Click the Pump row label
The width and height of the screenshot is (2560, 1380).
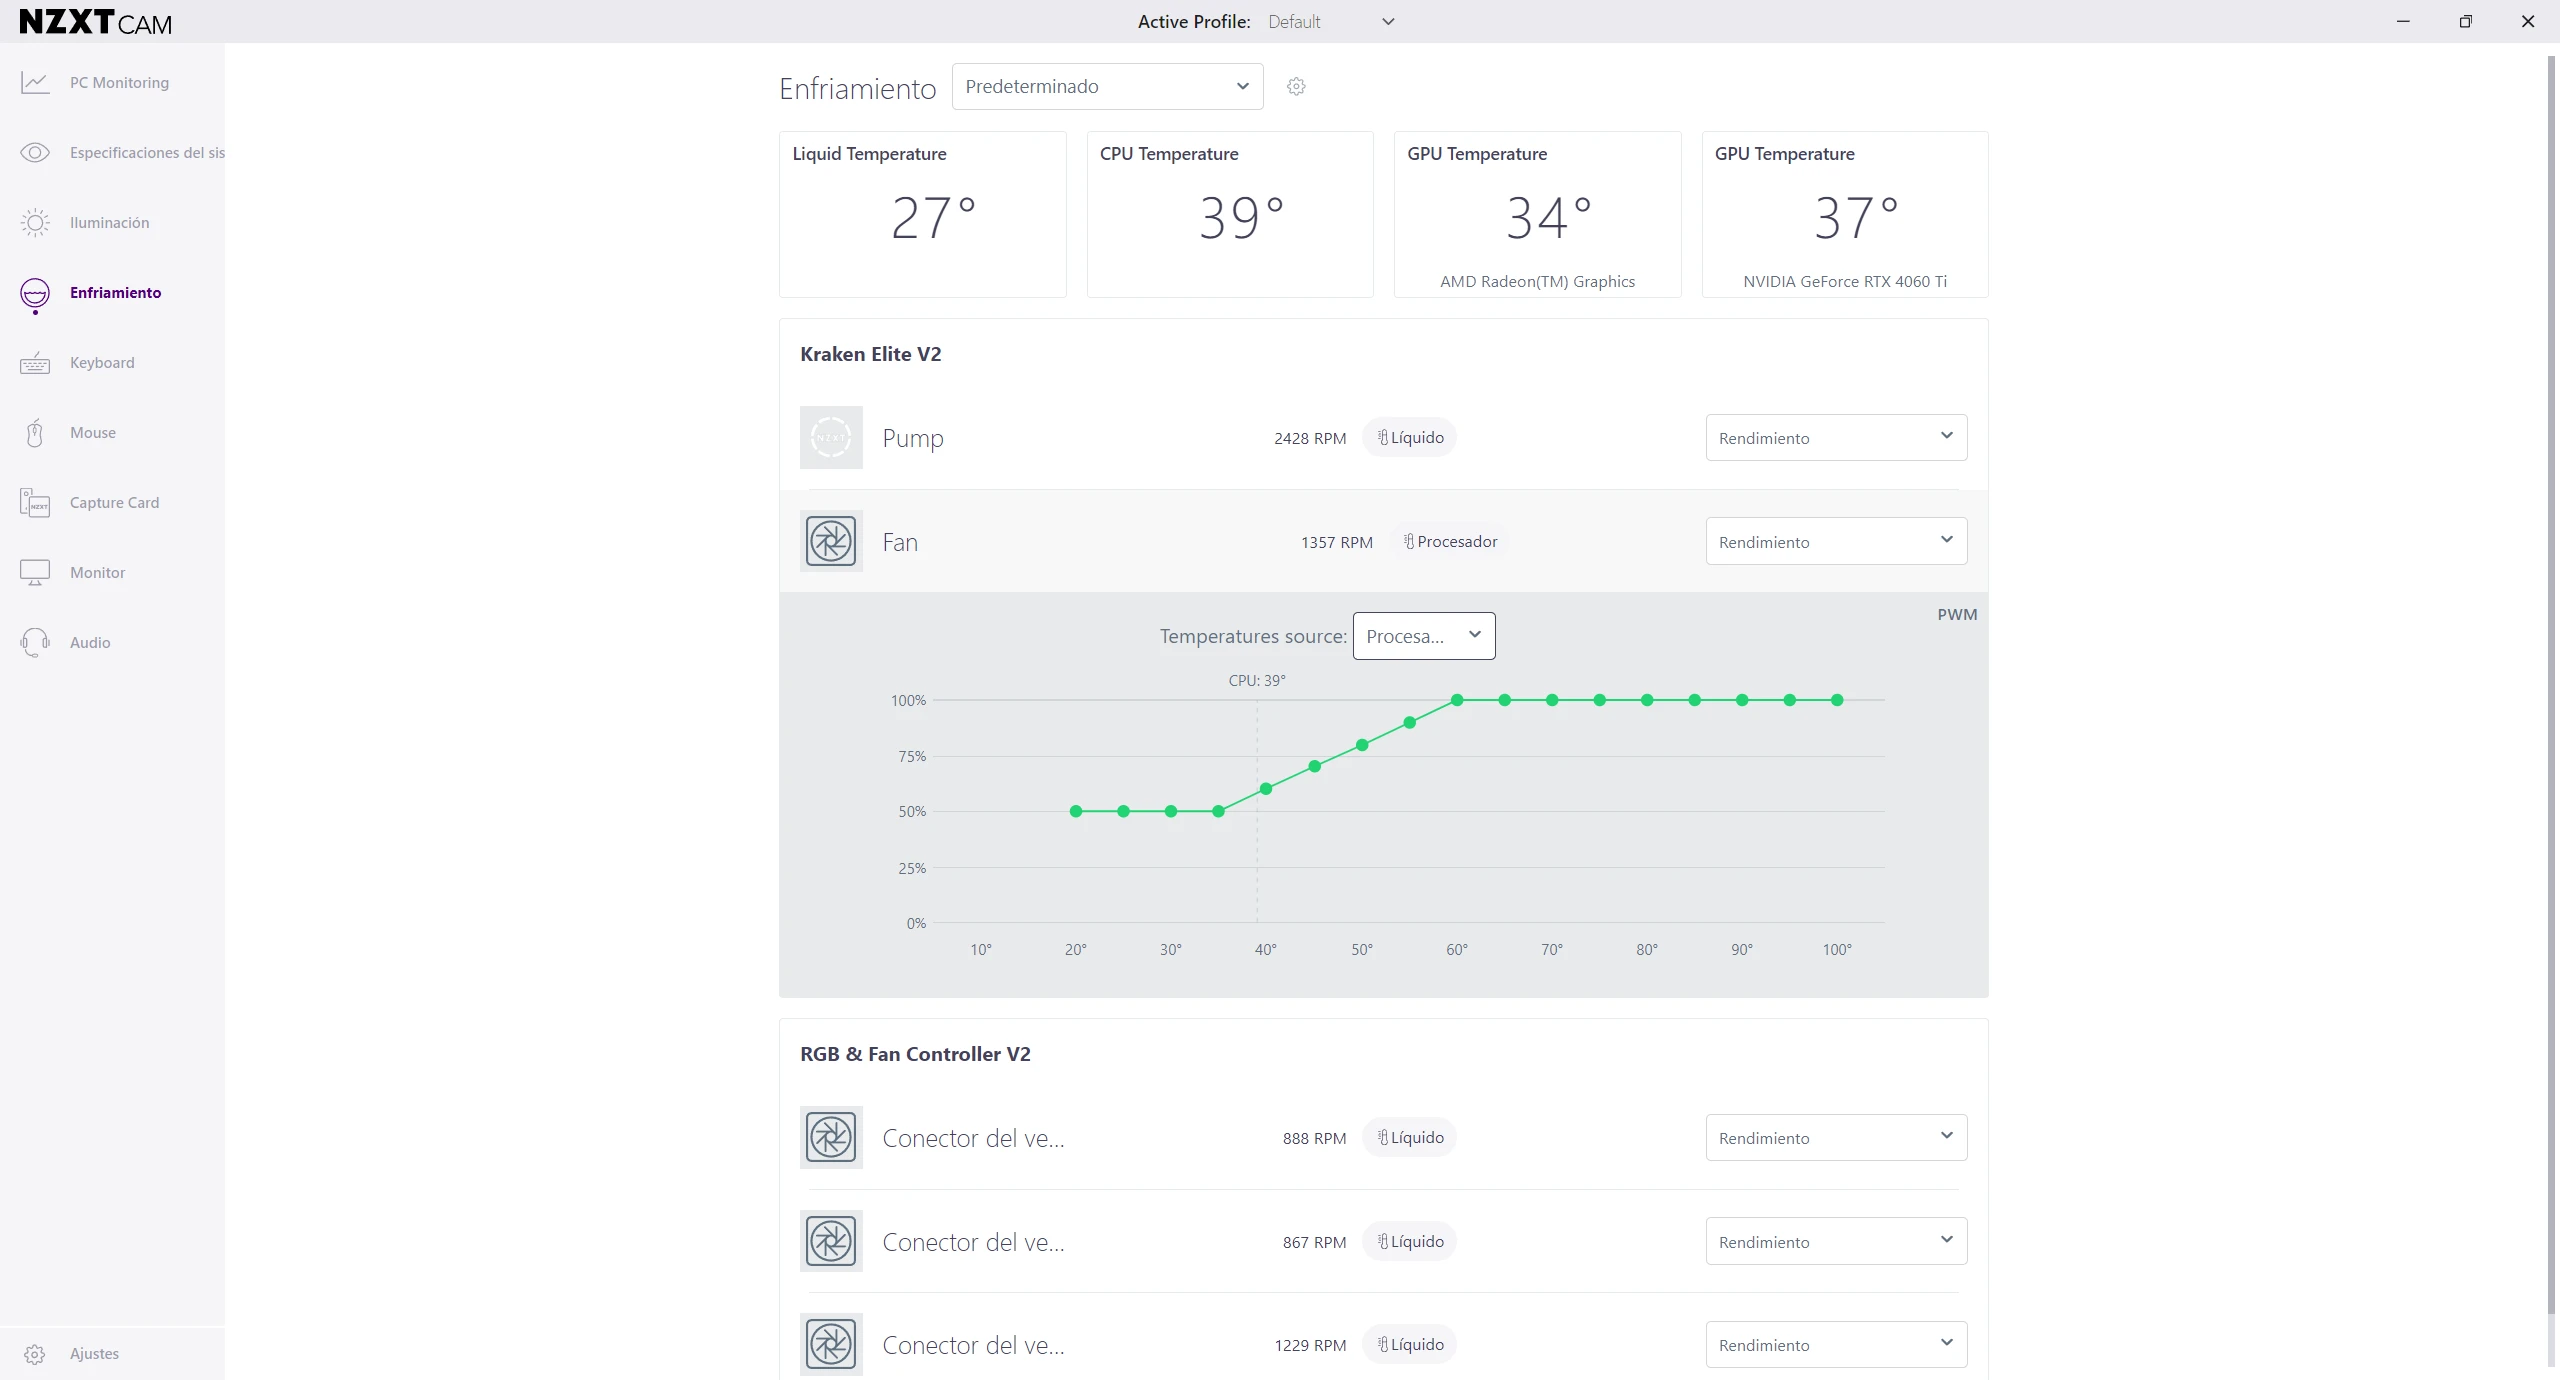pos(913,438)
